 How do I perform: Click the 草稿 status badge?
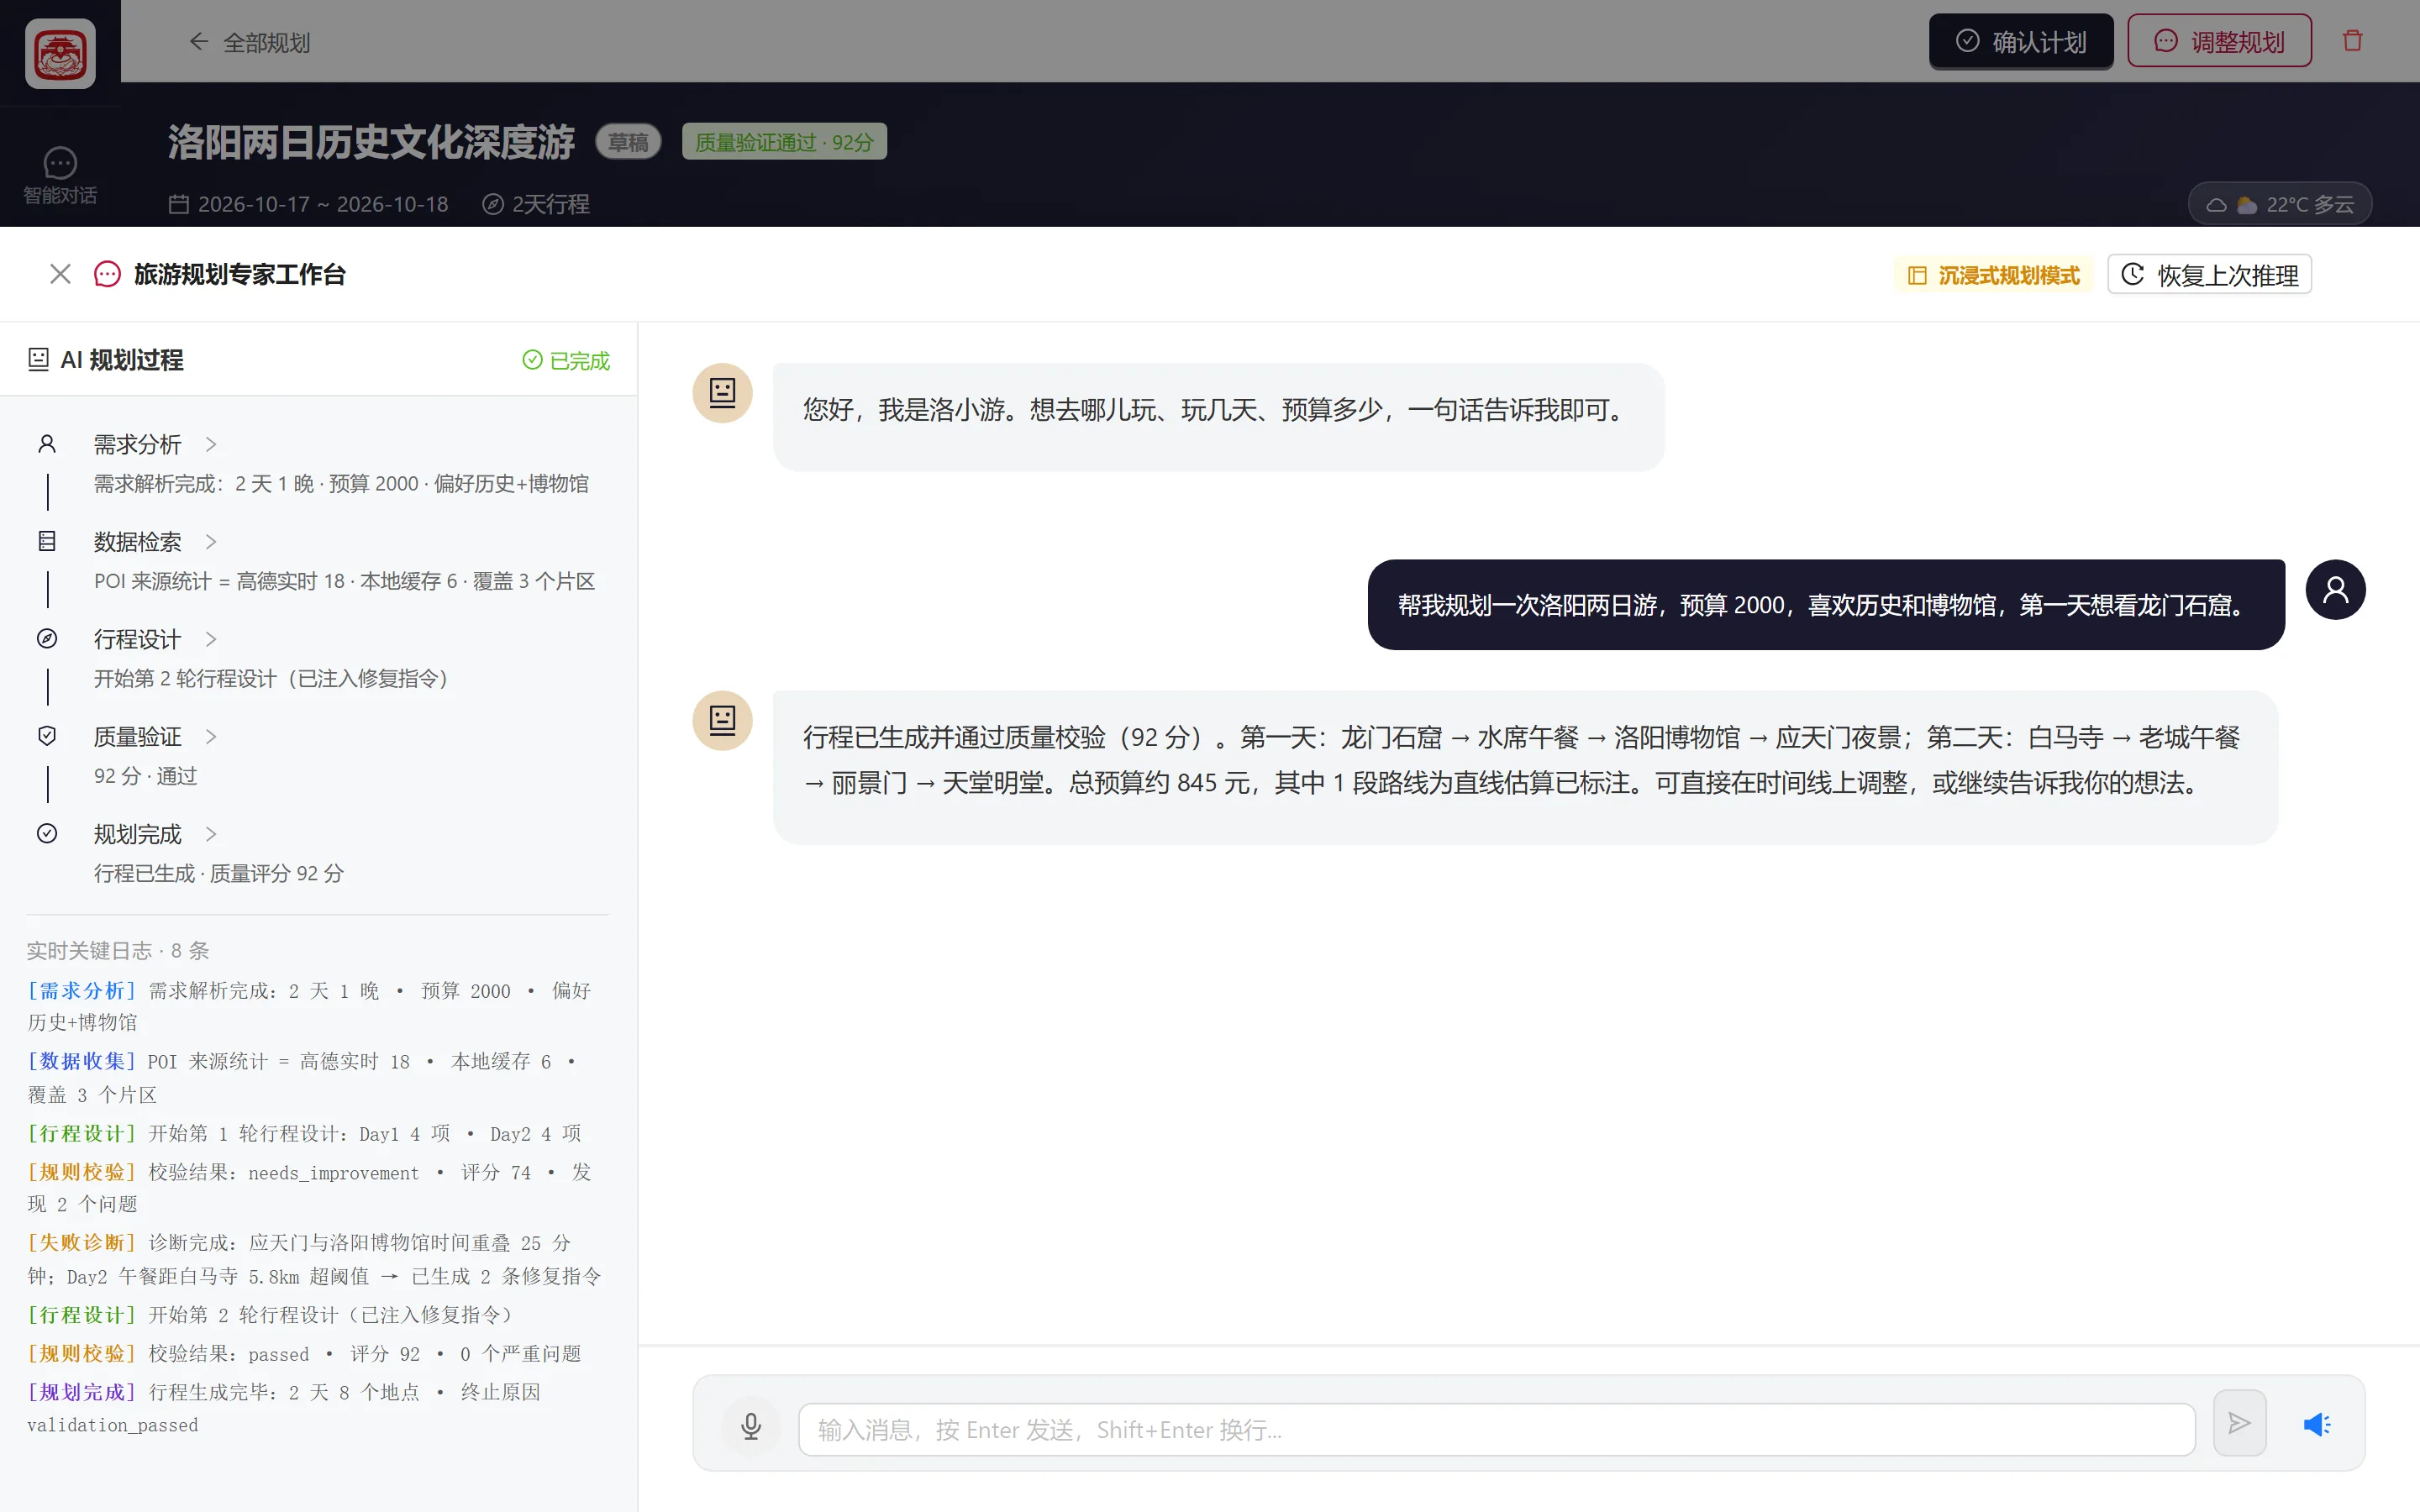[628, 142]
